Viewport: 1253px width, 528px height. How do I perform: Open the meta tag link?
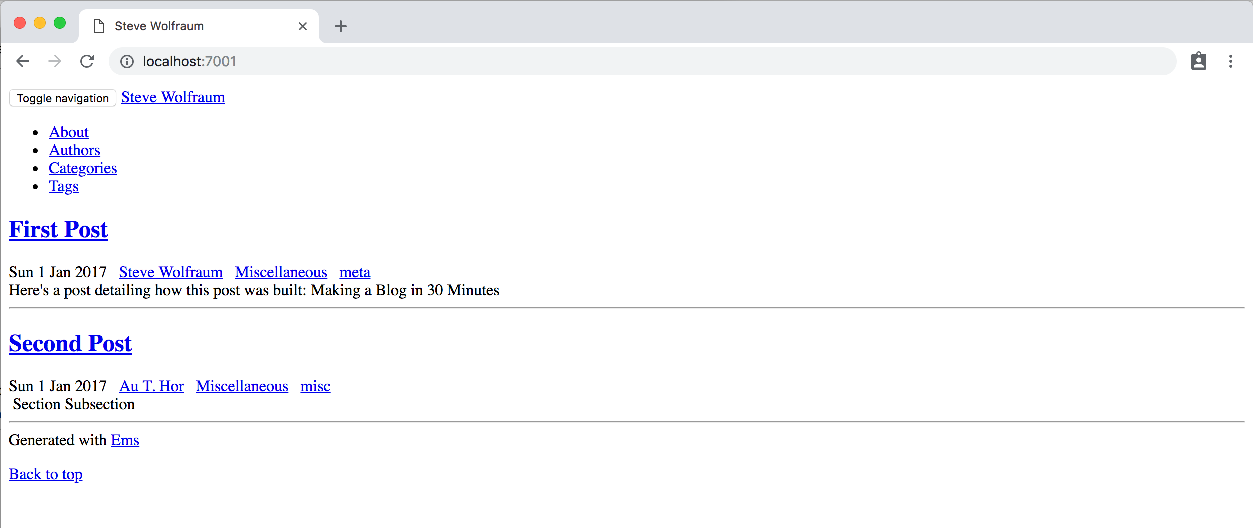coord(355,272)
